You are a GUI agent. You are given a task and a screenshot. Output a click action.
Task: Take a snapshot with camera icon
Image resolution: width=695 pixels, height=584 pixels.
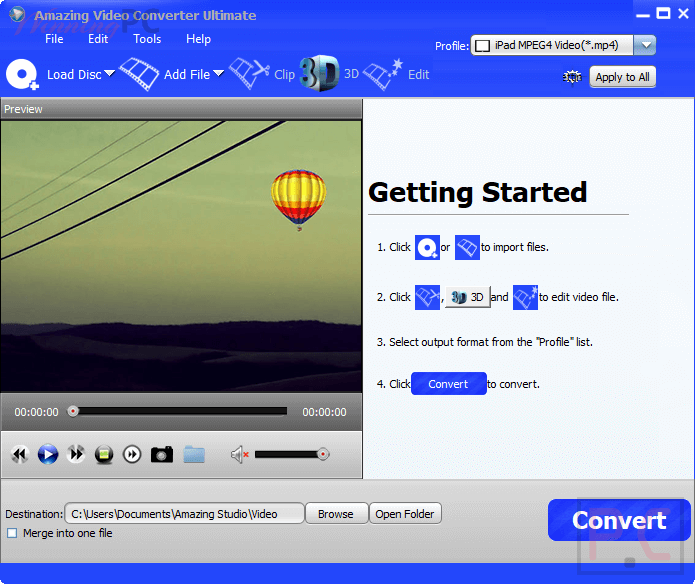pyautogui.click(x=162, y=455)
